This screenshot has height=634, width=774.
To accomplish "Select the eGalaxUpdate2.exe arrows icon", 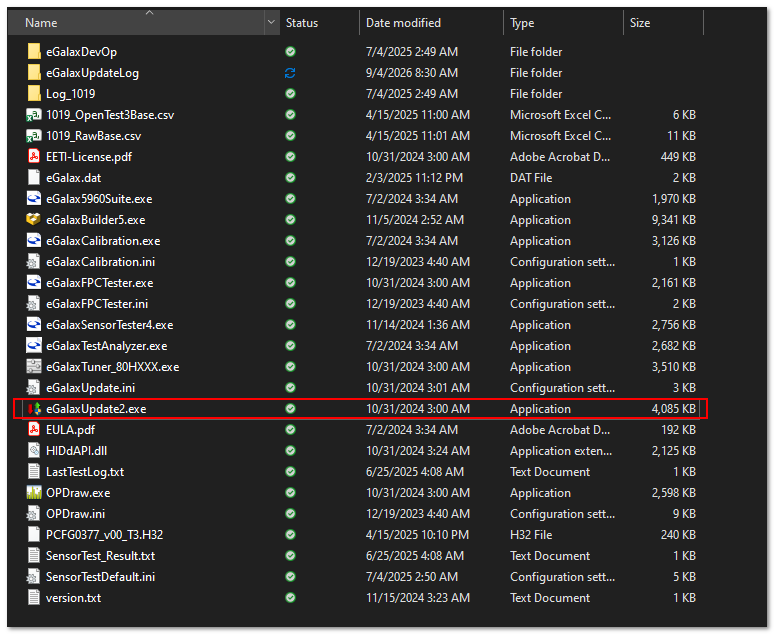I will [x=34, y=409].
